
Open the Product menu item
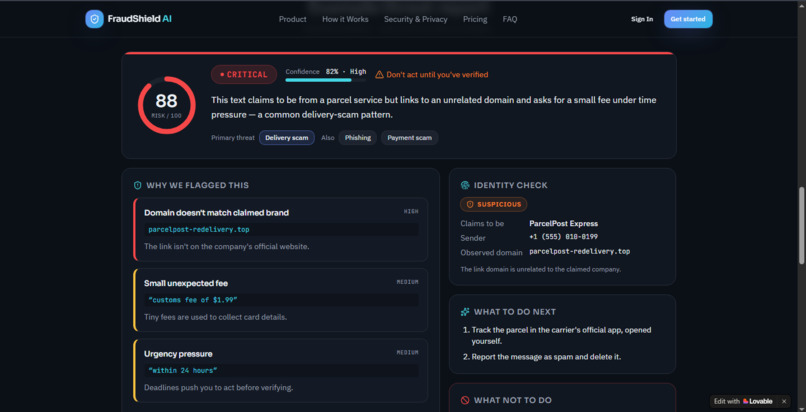pos(292,19)
